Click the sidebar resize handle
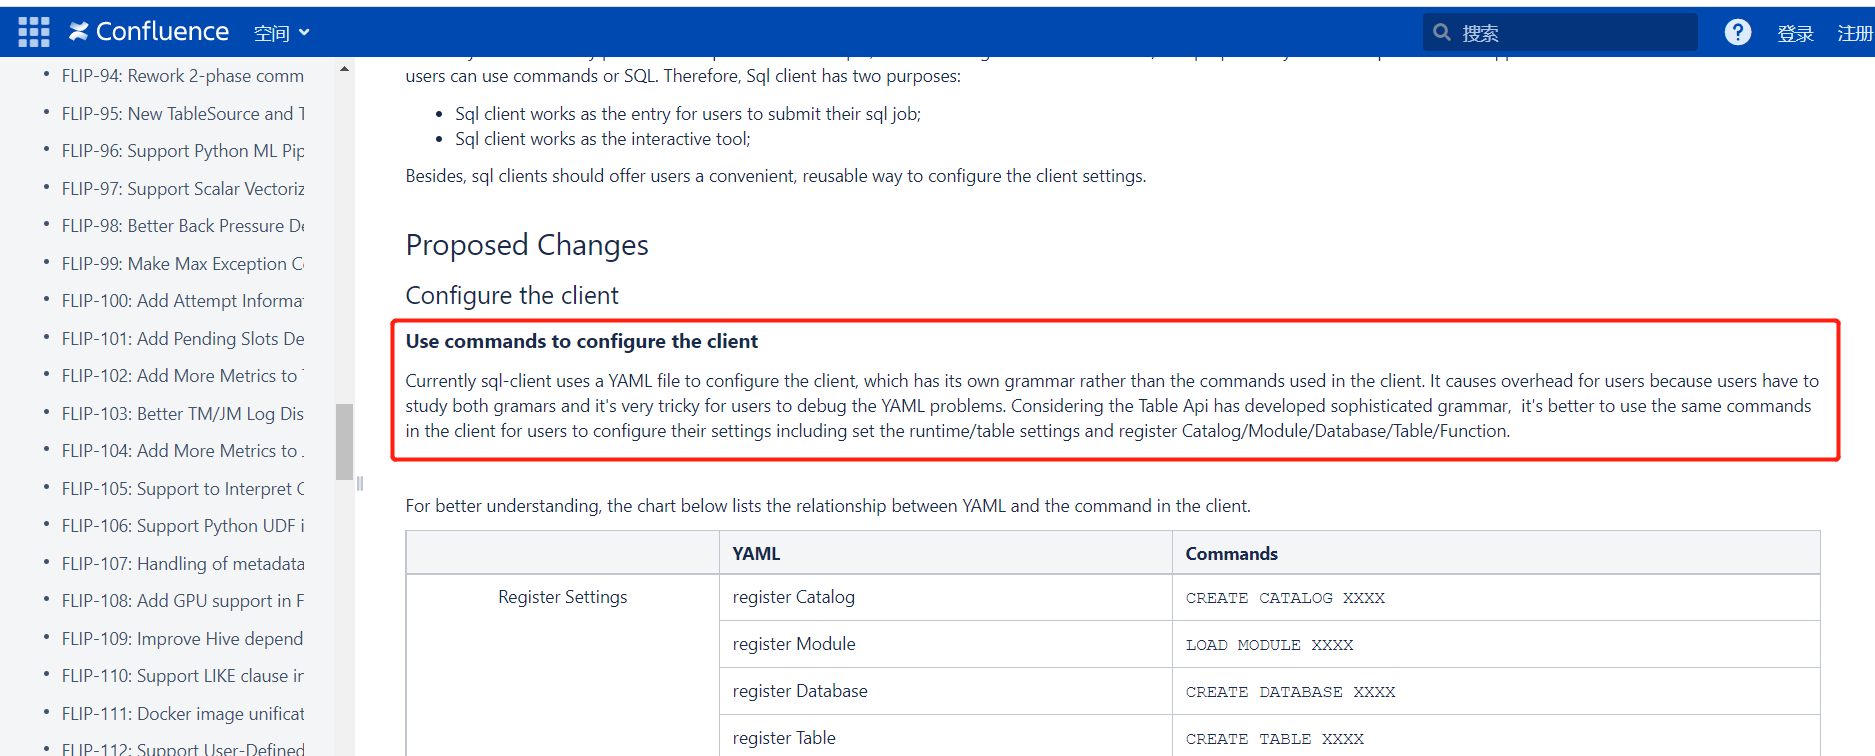 (x=360, y=484)
